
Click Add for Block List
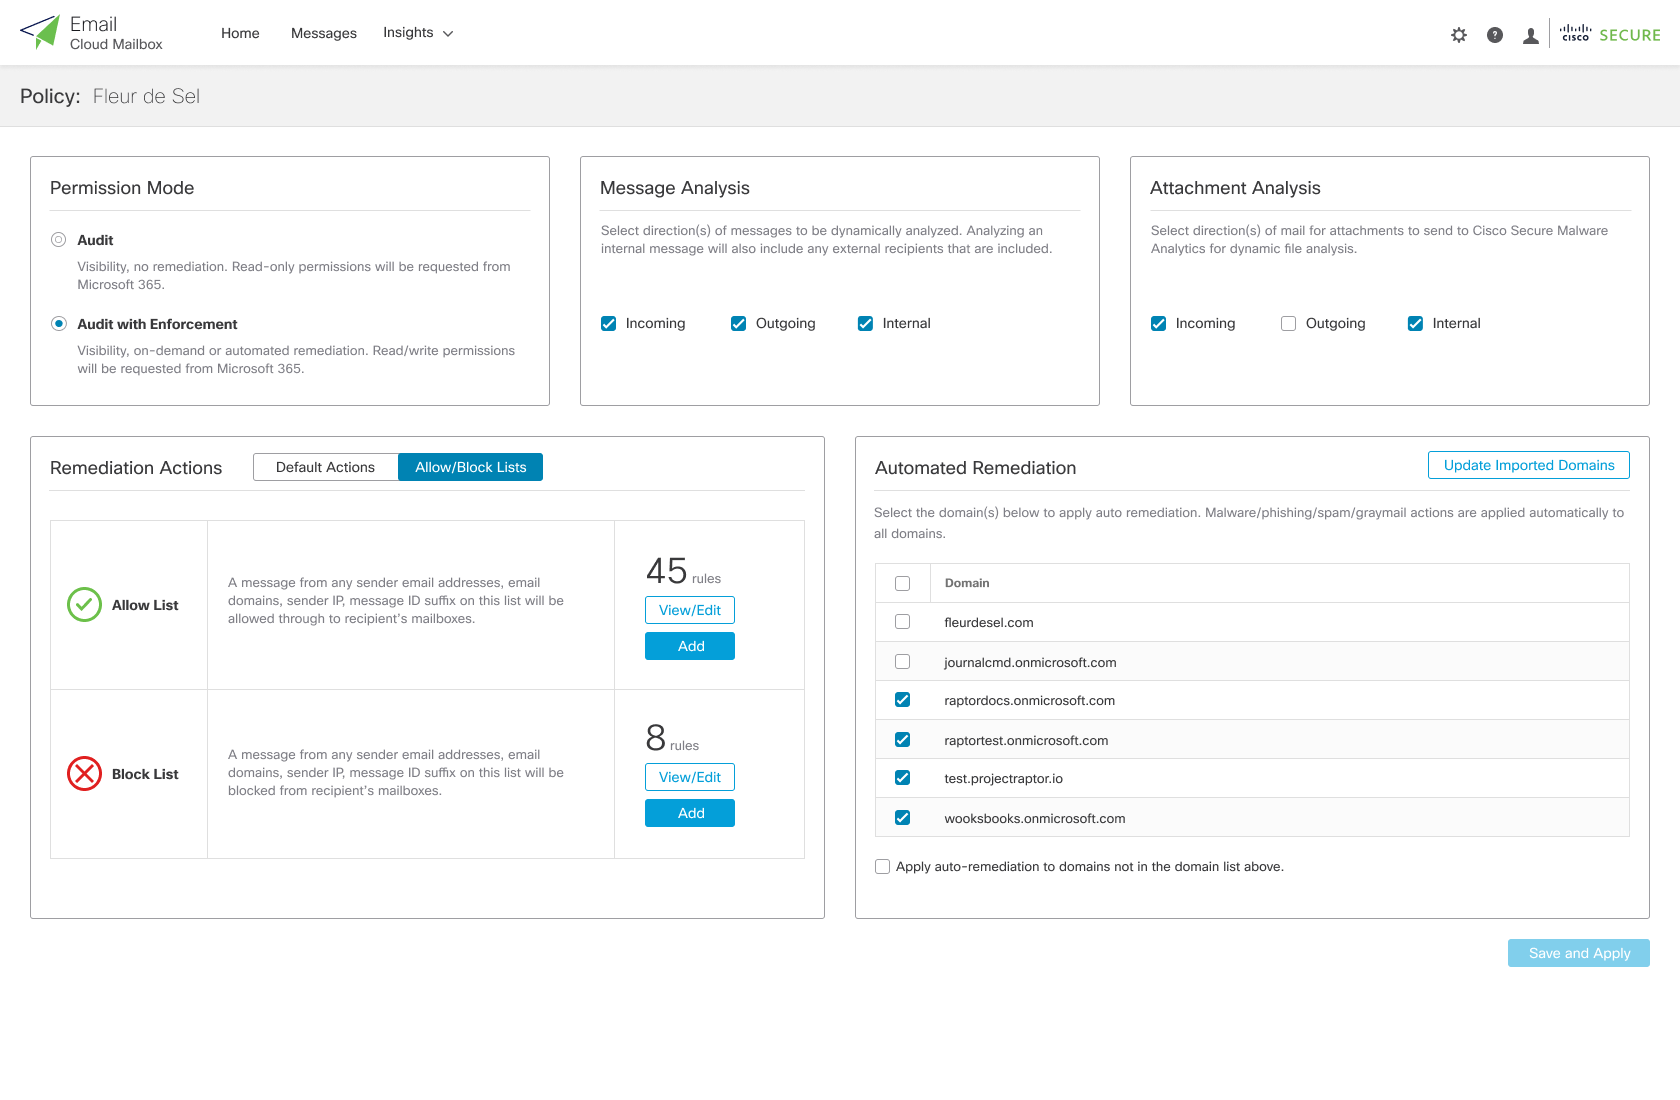pyautogui.click(x=690, y=813)
